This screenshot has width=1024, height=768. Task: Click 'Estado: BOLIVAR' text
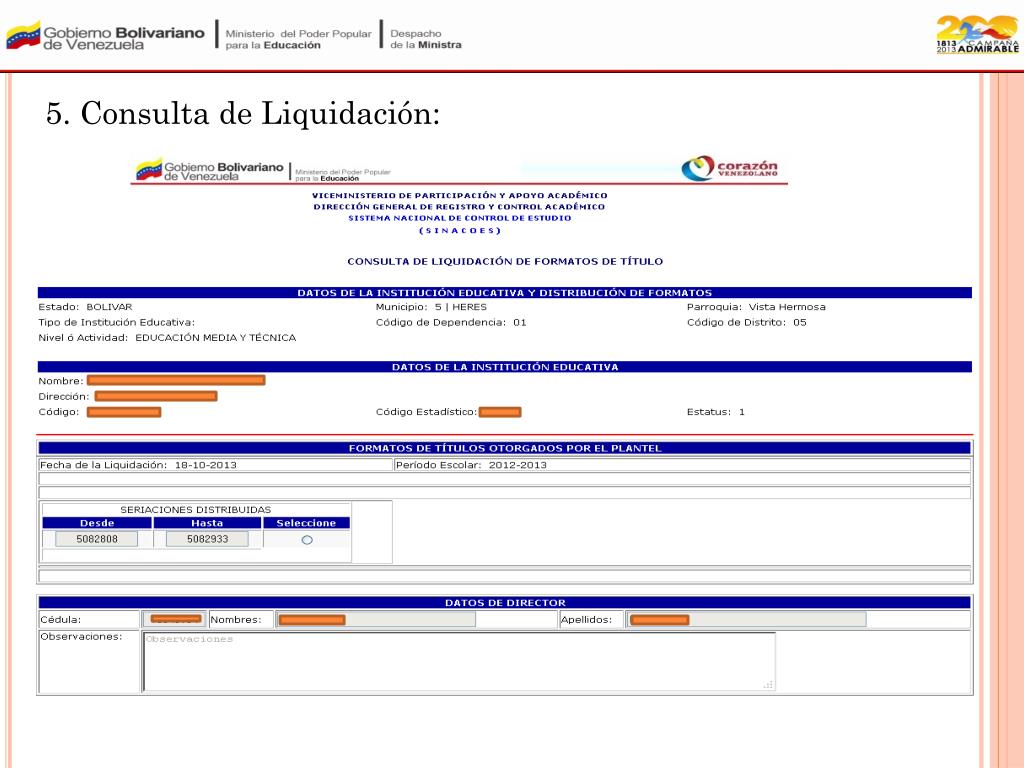coord(85,307)
